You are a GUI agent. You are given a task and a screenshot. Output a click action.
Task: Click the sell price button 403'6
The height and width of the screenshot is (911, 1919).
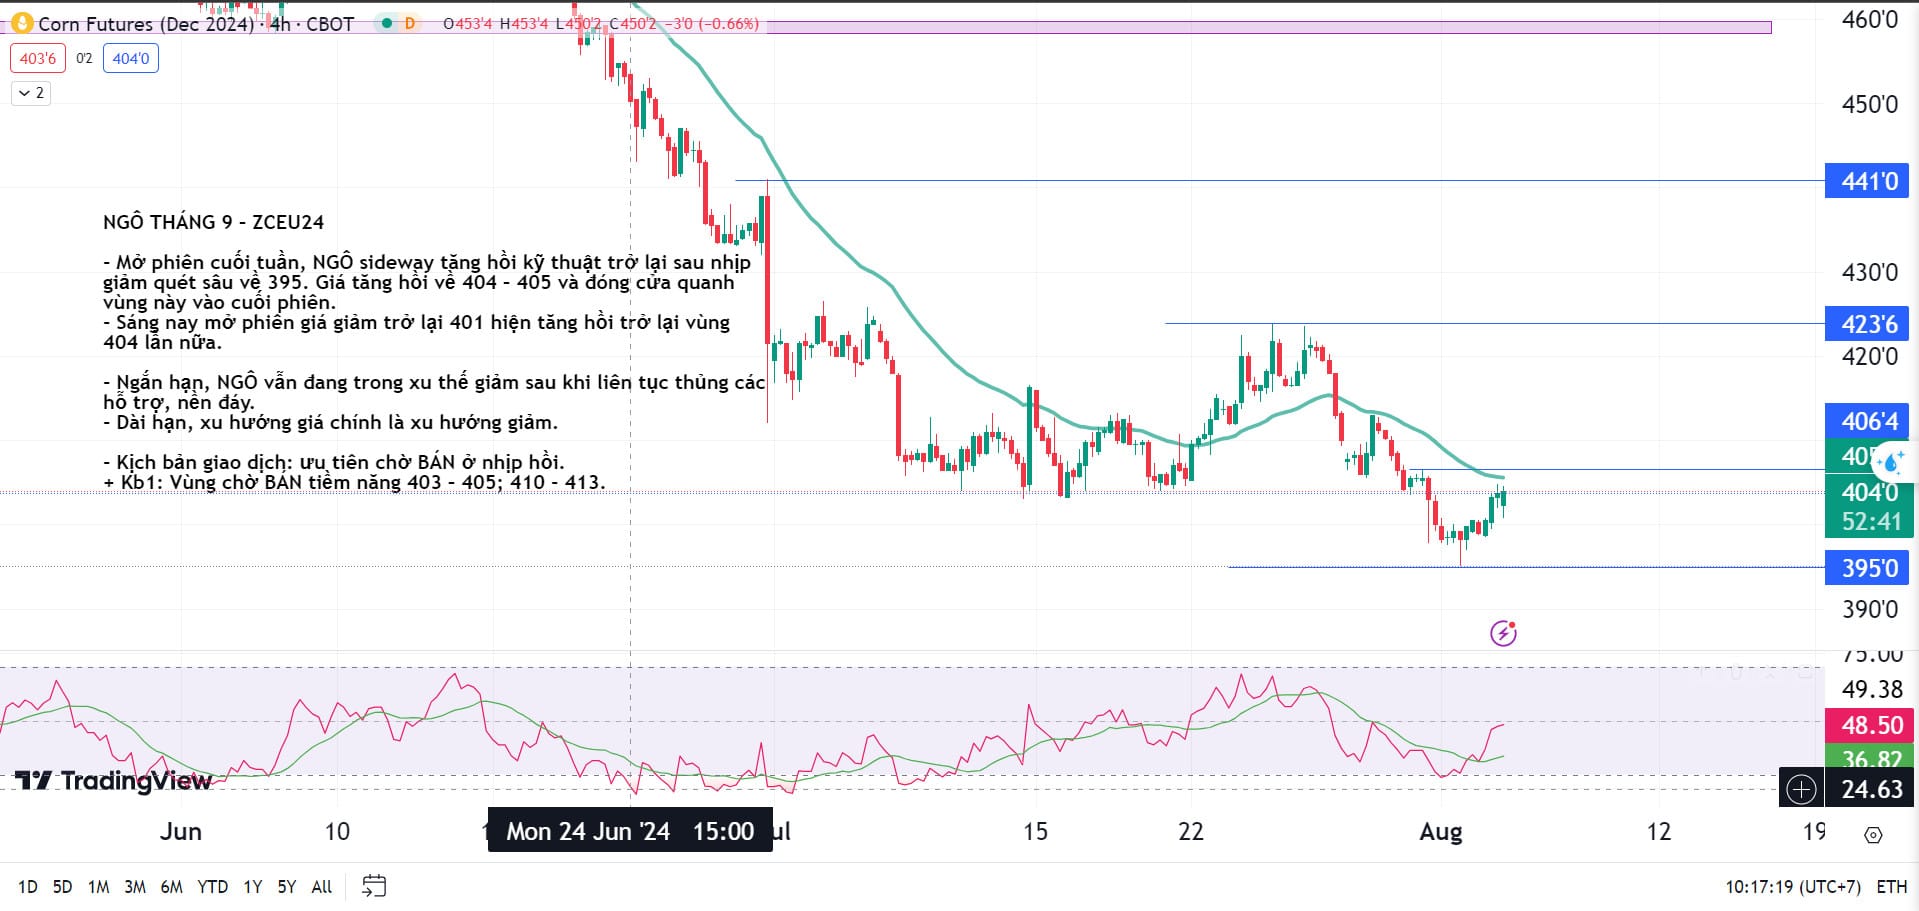(x=38, y=58)
